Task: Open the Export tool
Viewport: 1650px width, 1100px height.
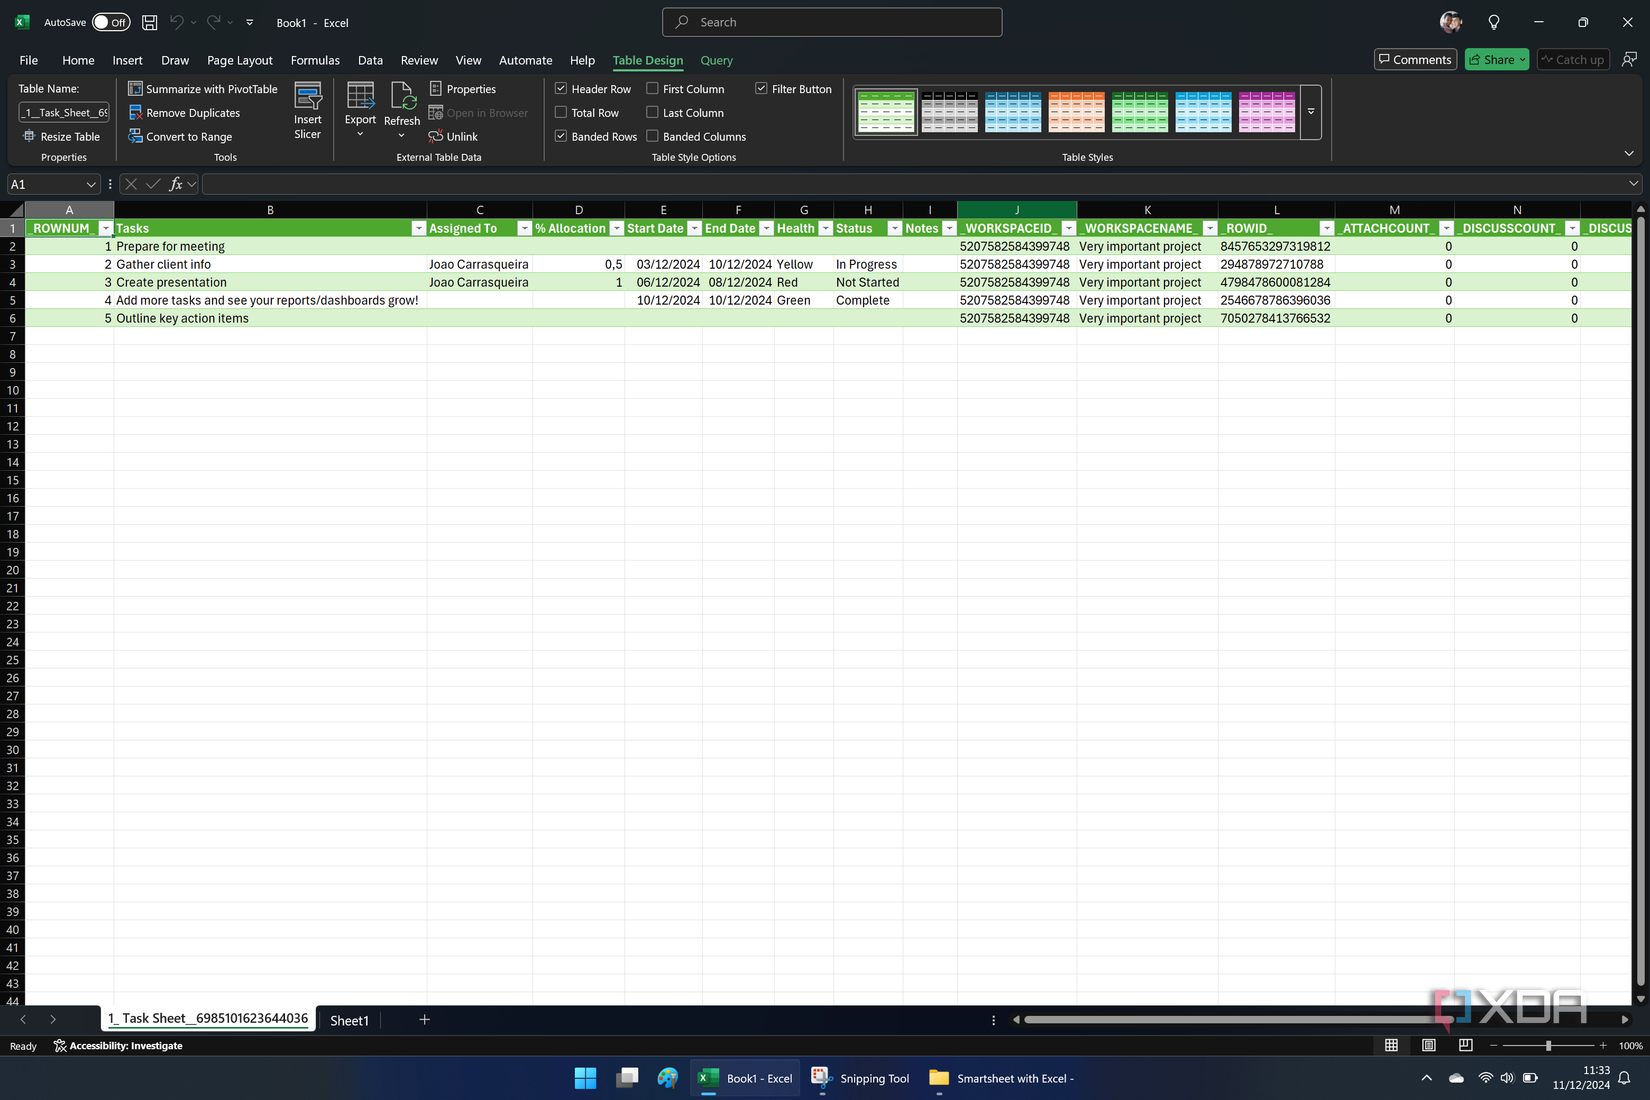Action: (x=360, y=110)
